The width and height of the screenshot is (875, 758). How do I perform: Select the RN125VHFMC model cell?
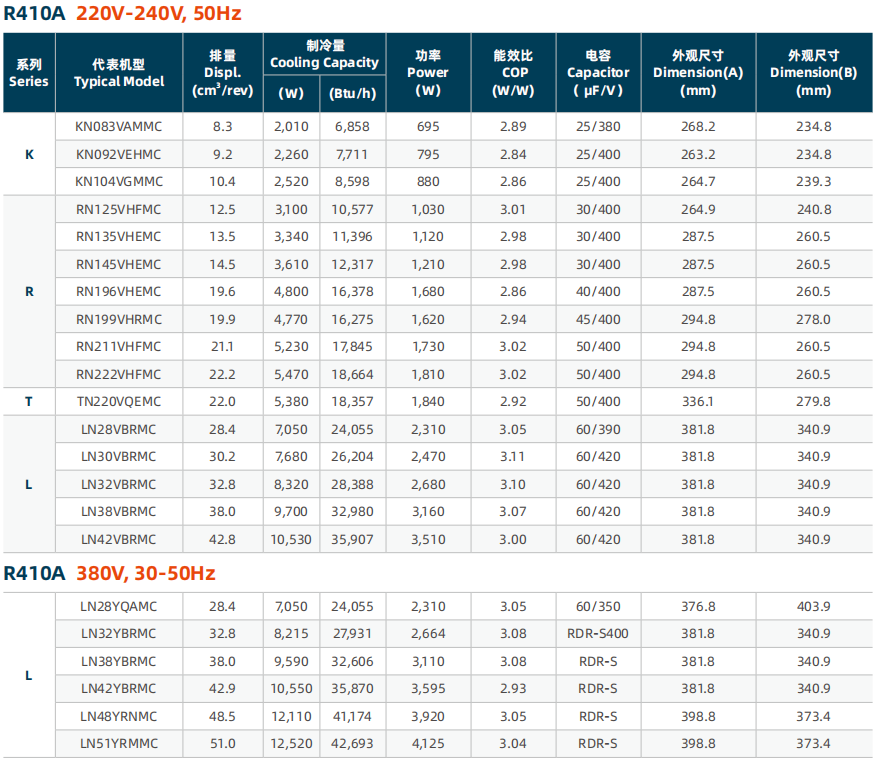(118, 210)
